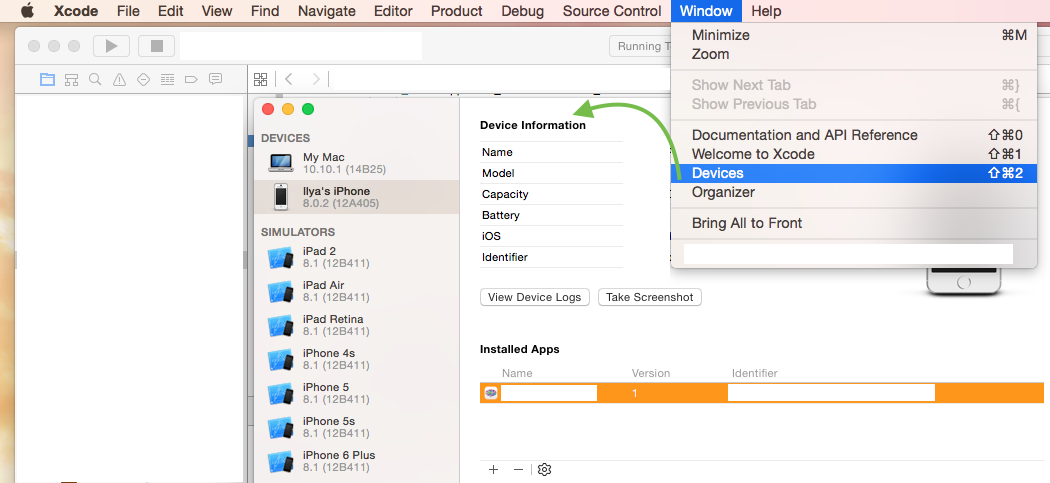Open the Symbol navigator hierarchy icon
This screenshot has width=1050, height=483.
click(x=71, y=80)
